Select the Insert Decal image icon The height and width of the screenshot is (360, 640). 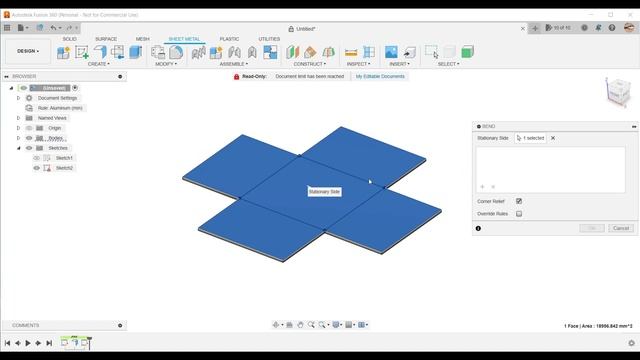(x=391, y=52)
